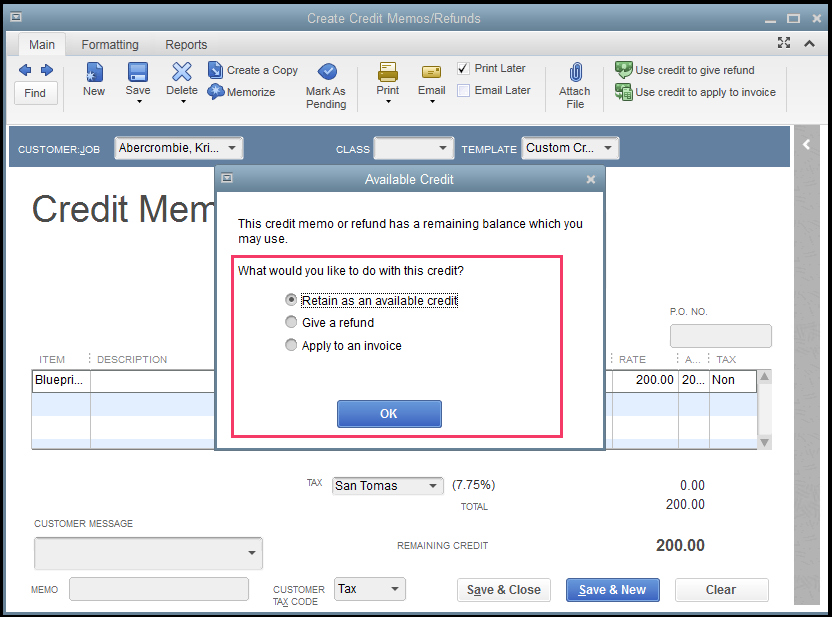Click OK in Available Credit dialog
Viewport: 832px width, 617px height.
(389, 414)
